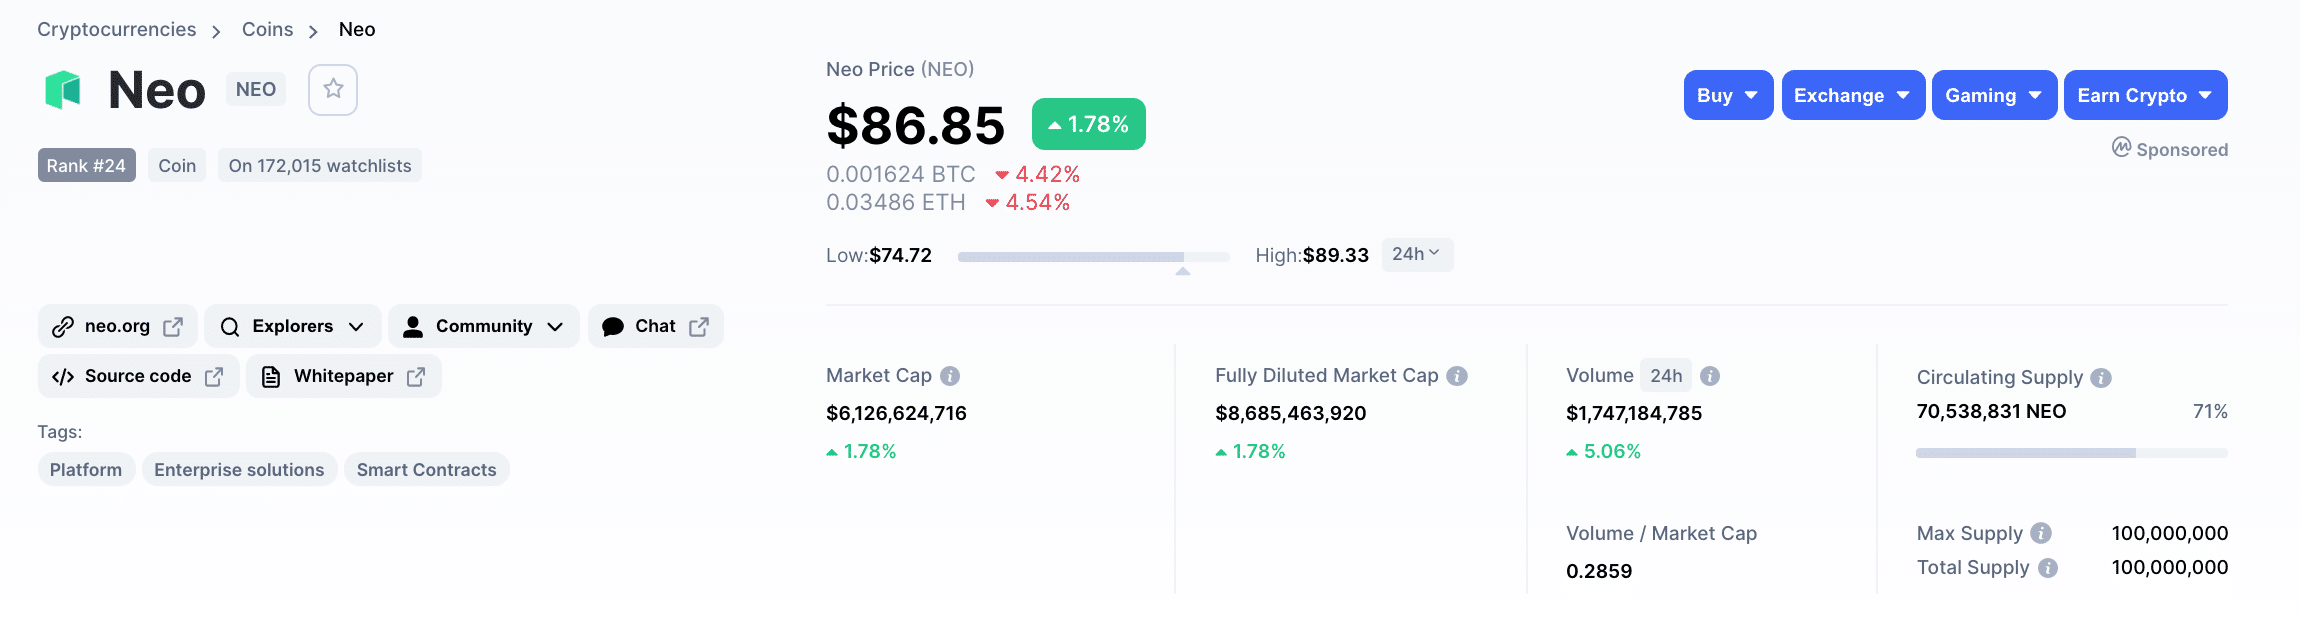Open the Chat link
Screen dimensions: 2300x620
[x=656, y=326]
